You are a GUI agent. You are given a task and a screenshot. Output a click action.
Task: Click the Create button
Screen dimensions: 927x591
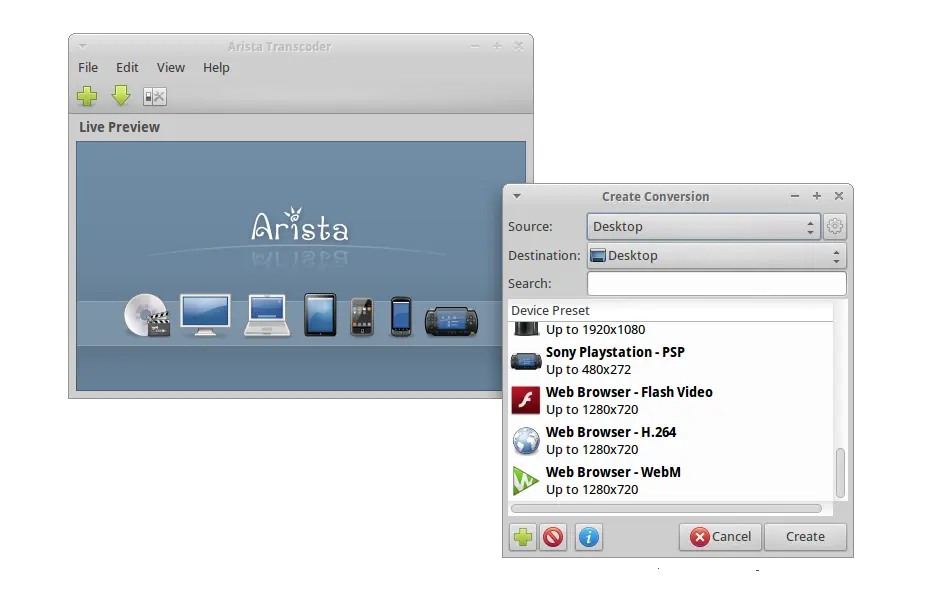pos(805,537)
